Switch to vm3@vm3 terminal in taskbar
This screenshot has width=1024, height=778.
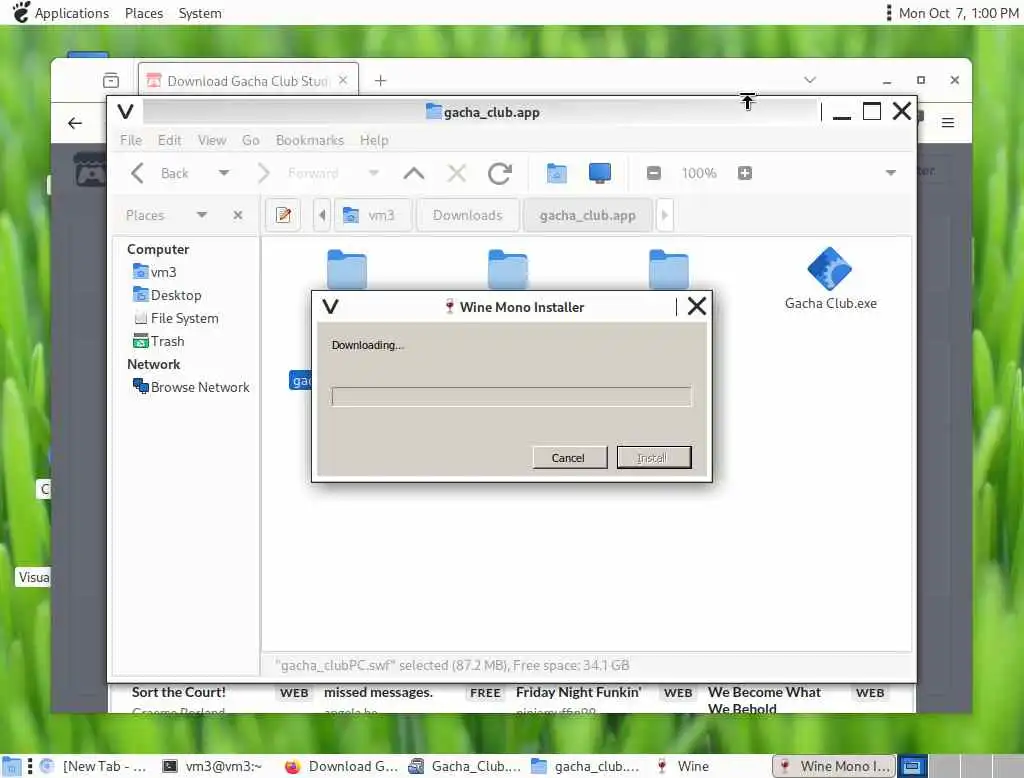click(213, 766)
